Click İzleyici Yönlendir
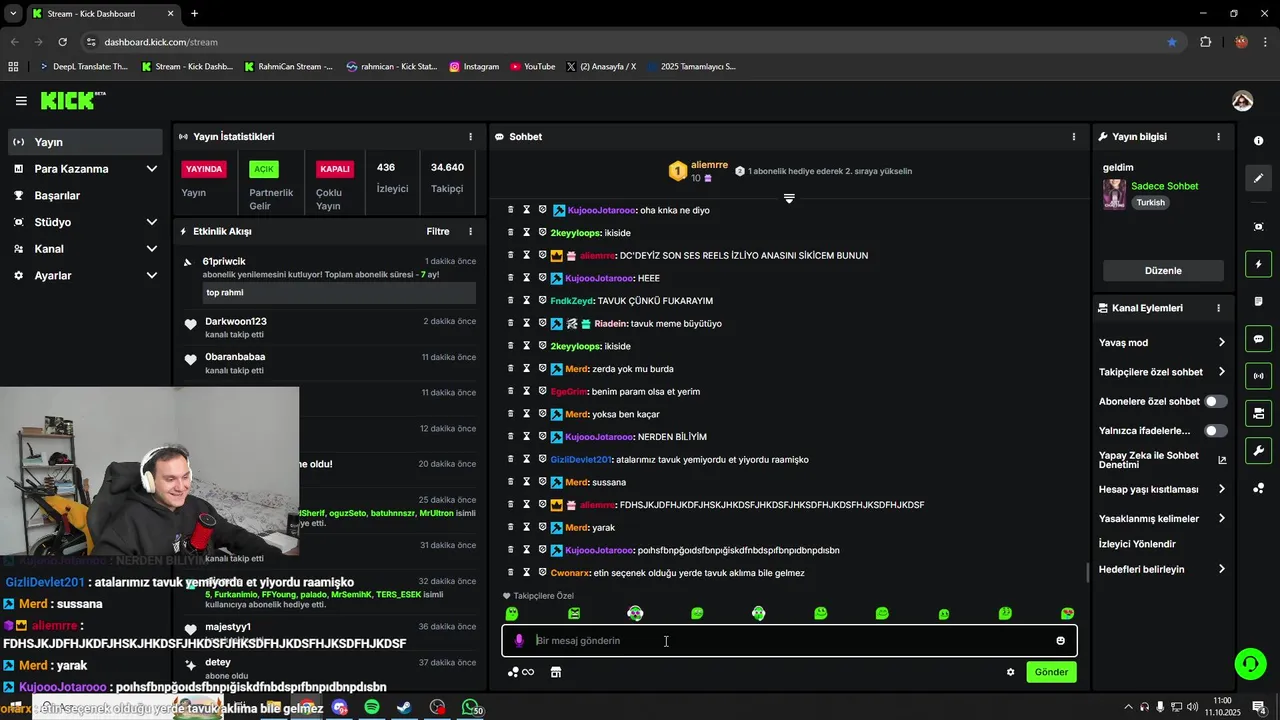The width and height of the screenshot is (1280, 720). pos(1137,544)
